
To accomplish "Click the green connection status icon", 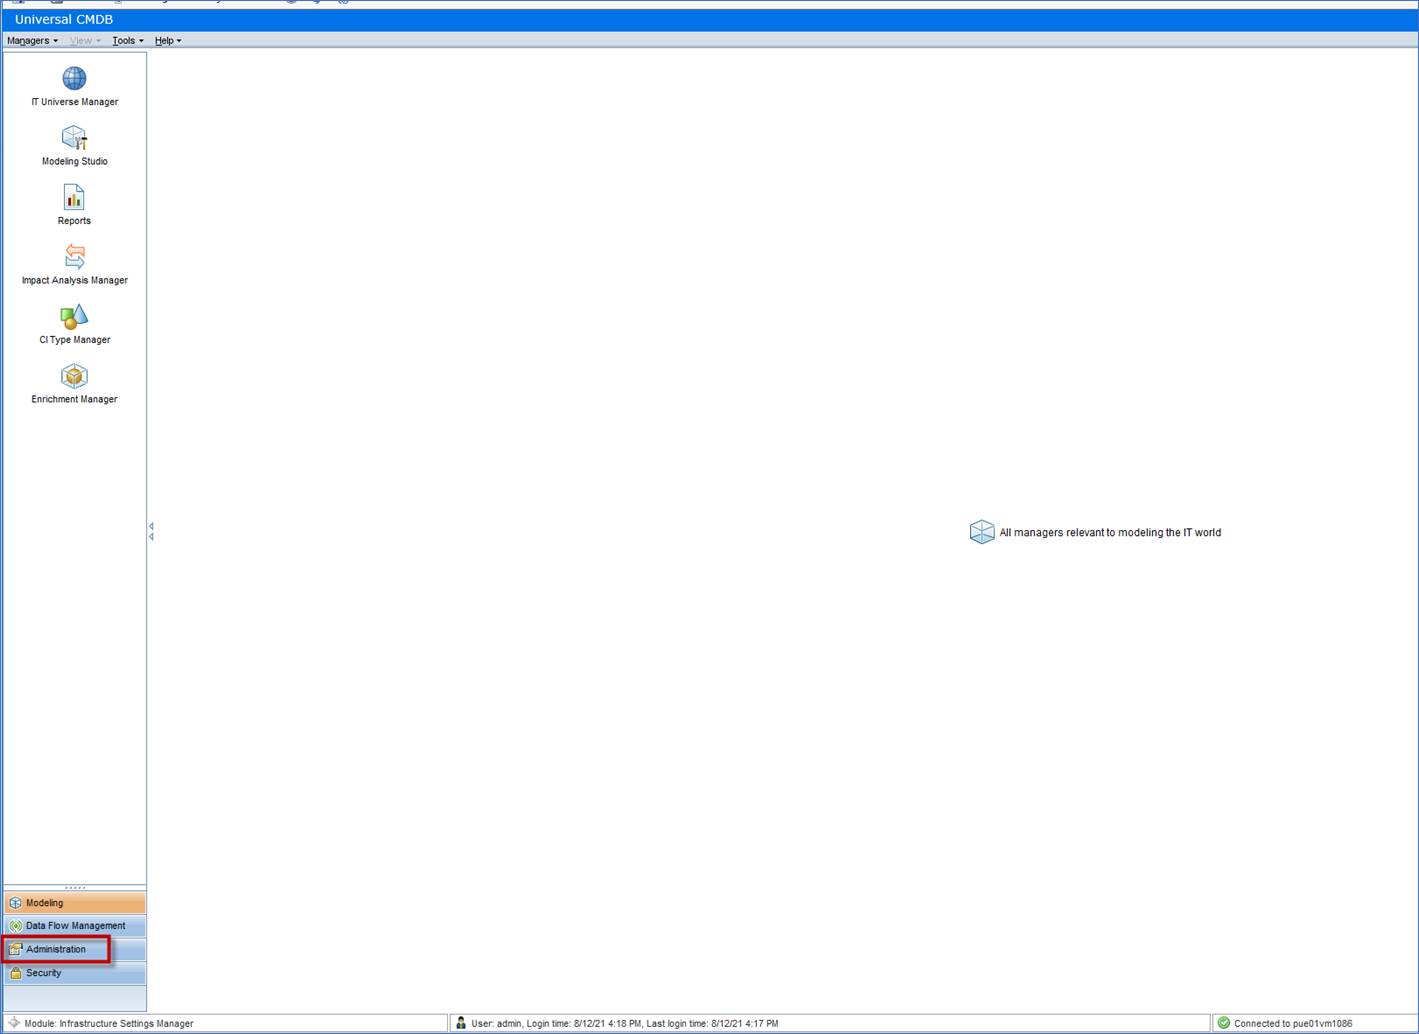I will click(1223, 1023).
